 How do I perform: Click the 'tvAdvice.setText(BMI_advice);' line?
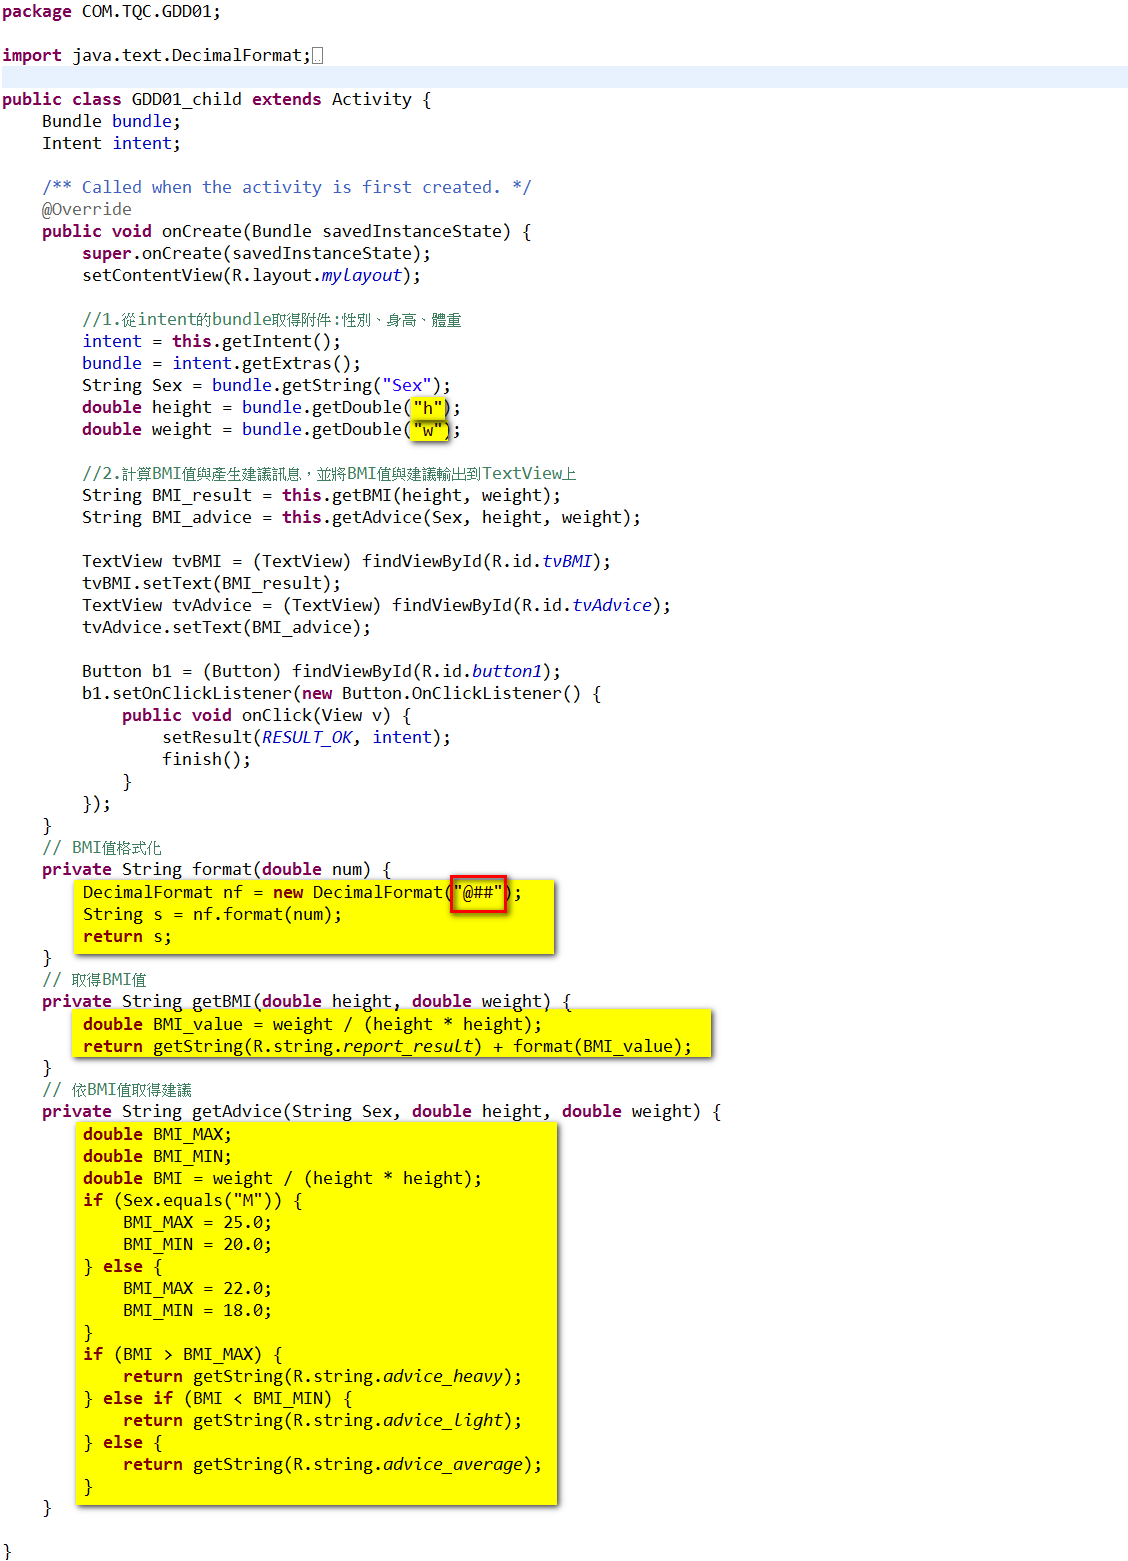pyautogui.click(x=227, y=628)
